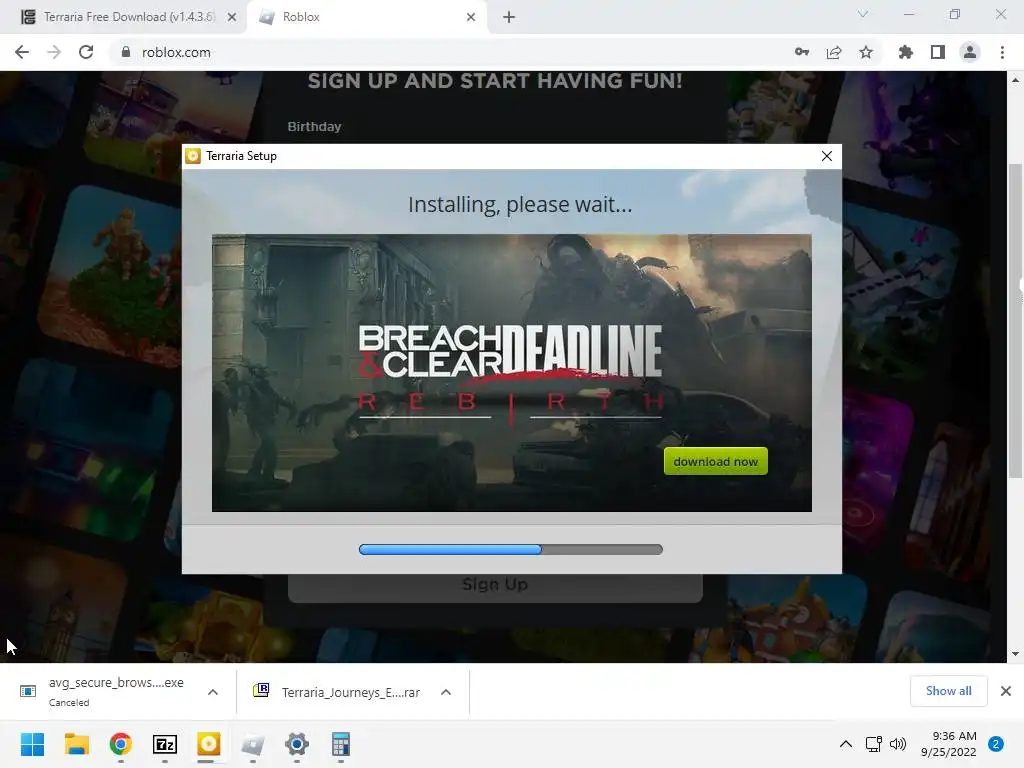Click the vertical scrollbar thumb
Viewport: 1024px width, 768px height.
point(1015,320)
